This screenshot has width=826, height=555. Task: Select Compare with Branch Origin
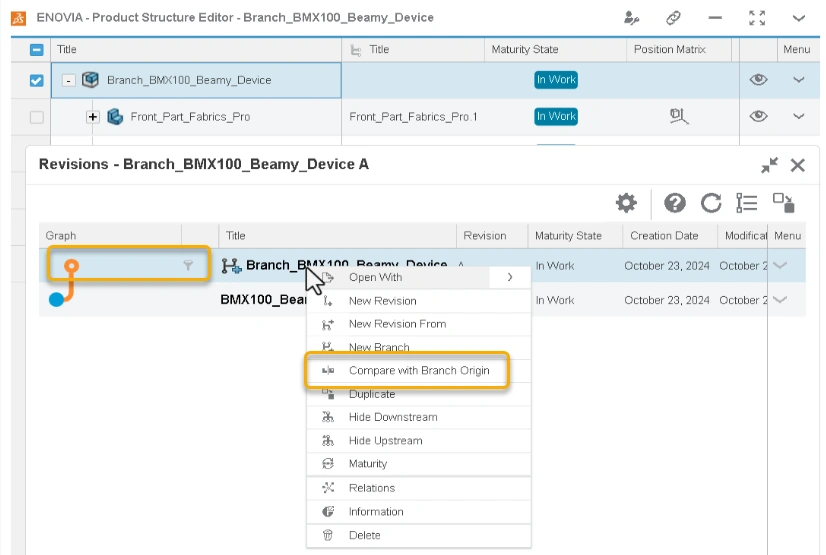tap(418, 371)
